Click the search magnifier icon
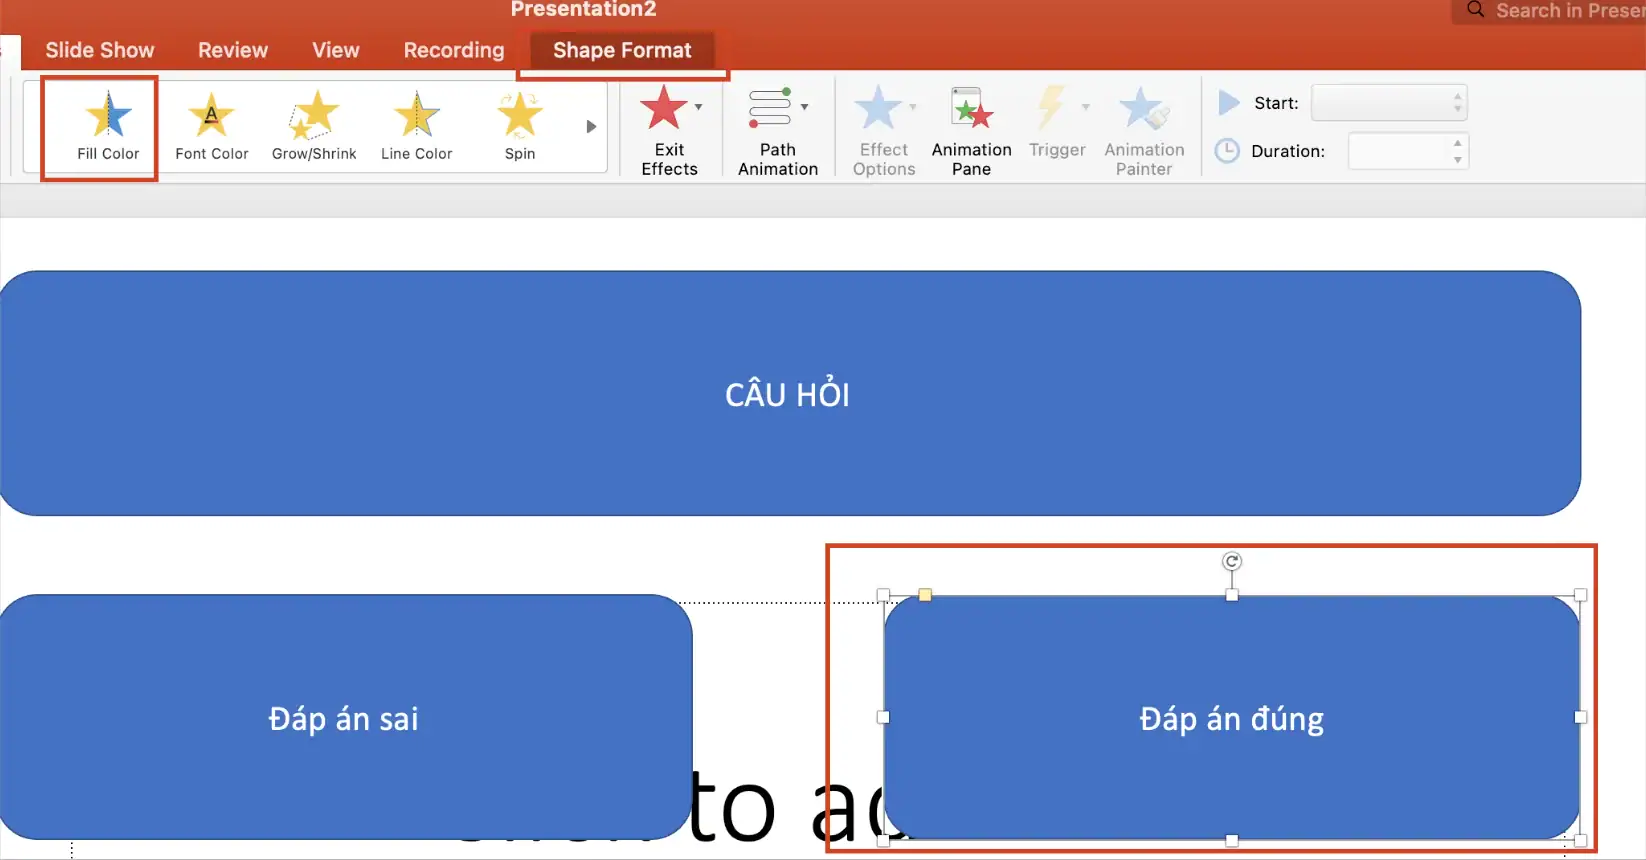This screenshot has width=1646, height=860. (x=1475, y=10)
